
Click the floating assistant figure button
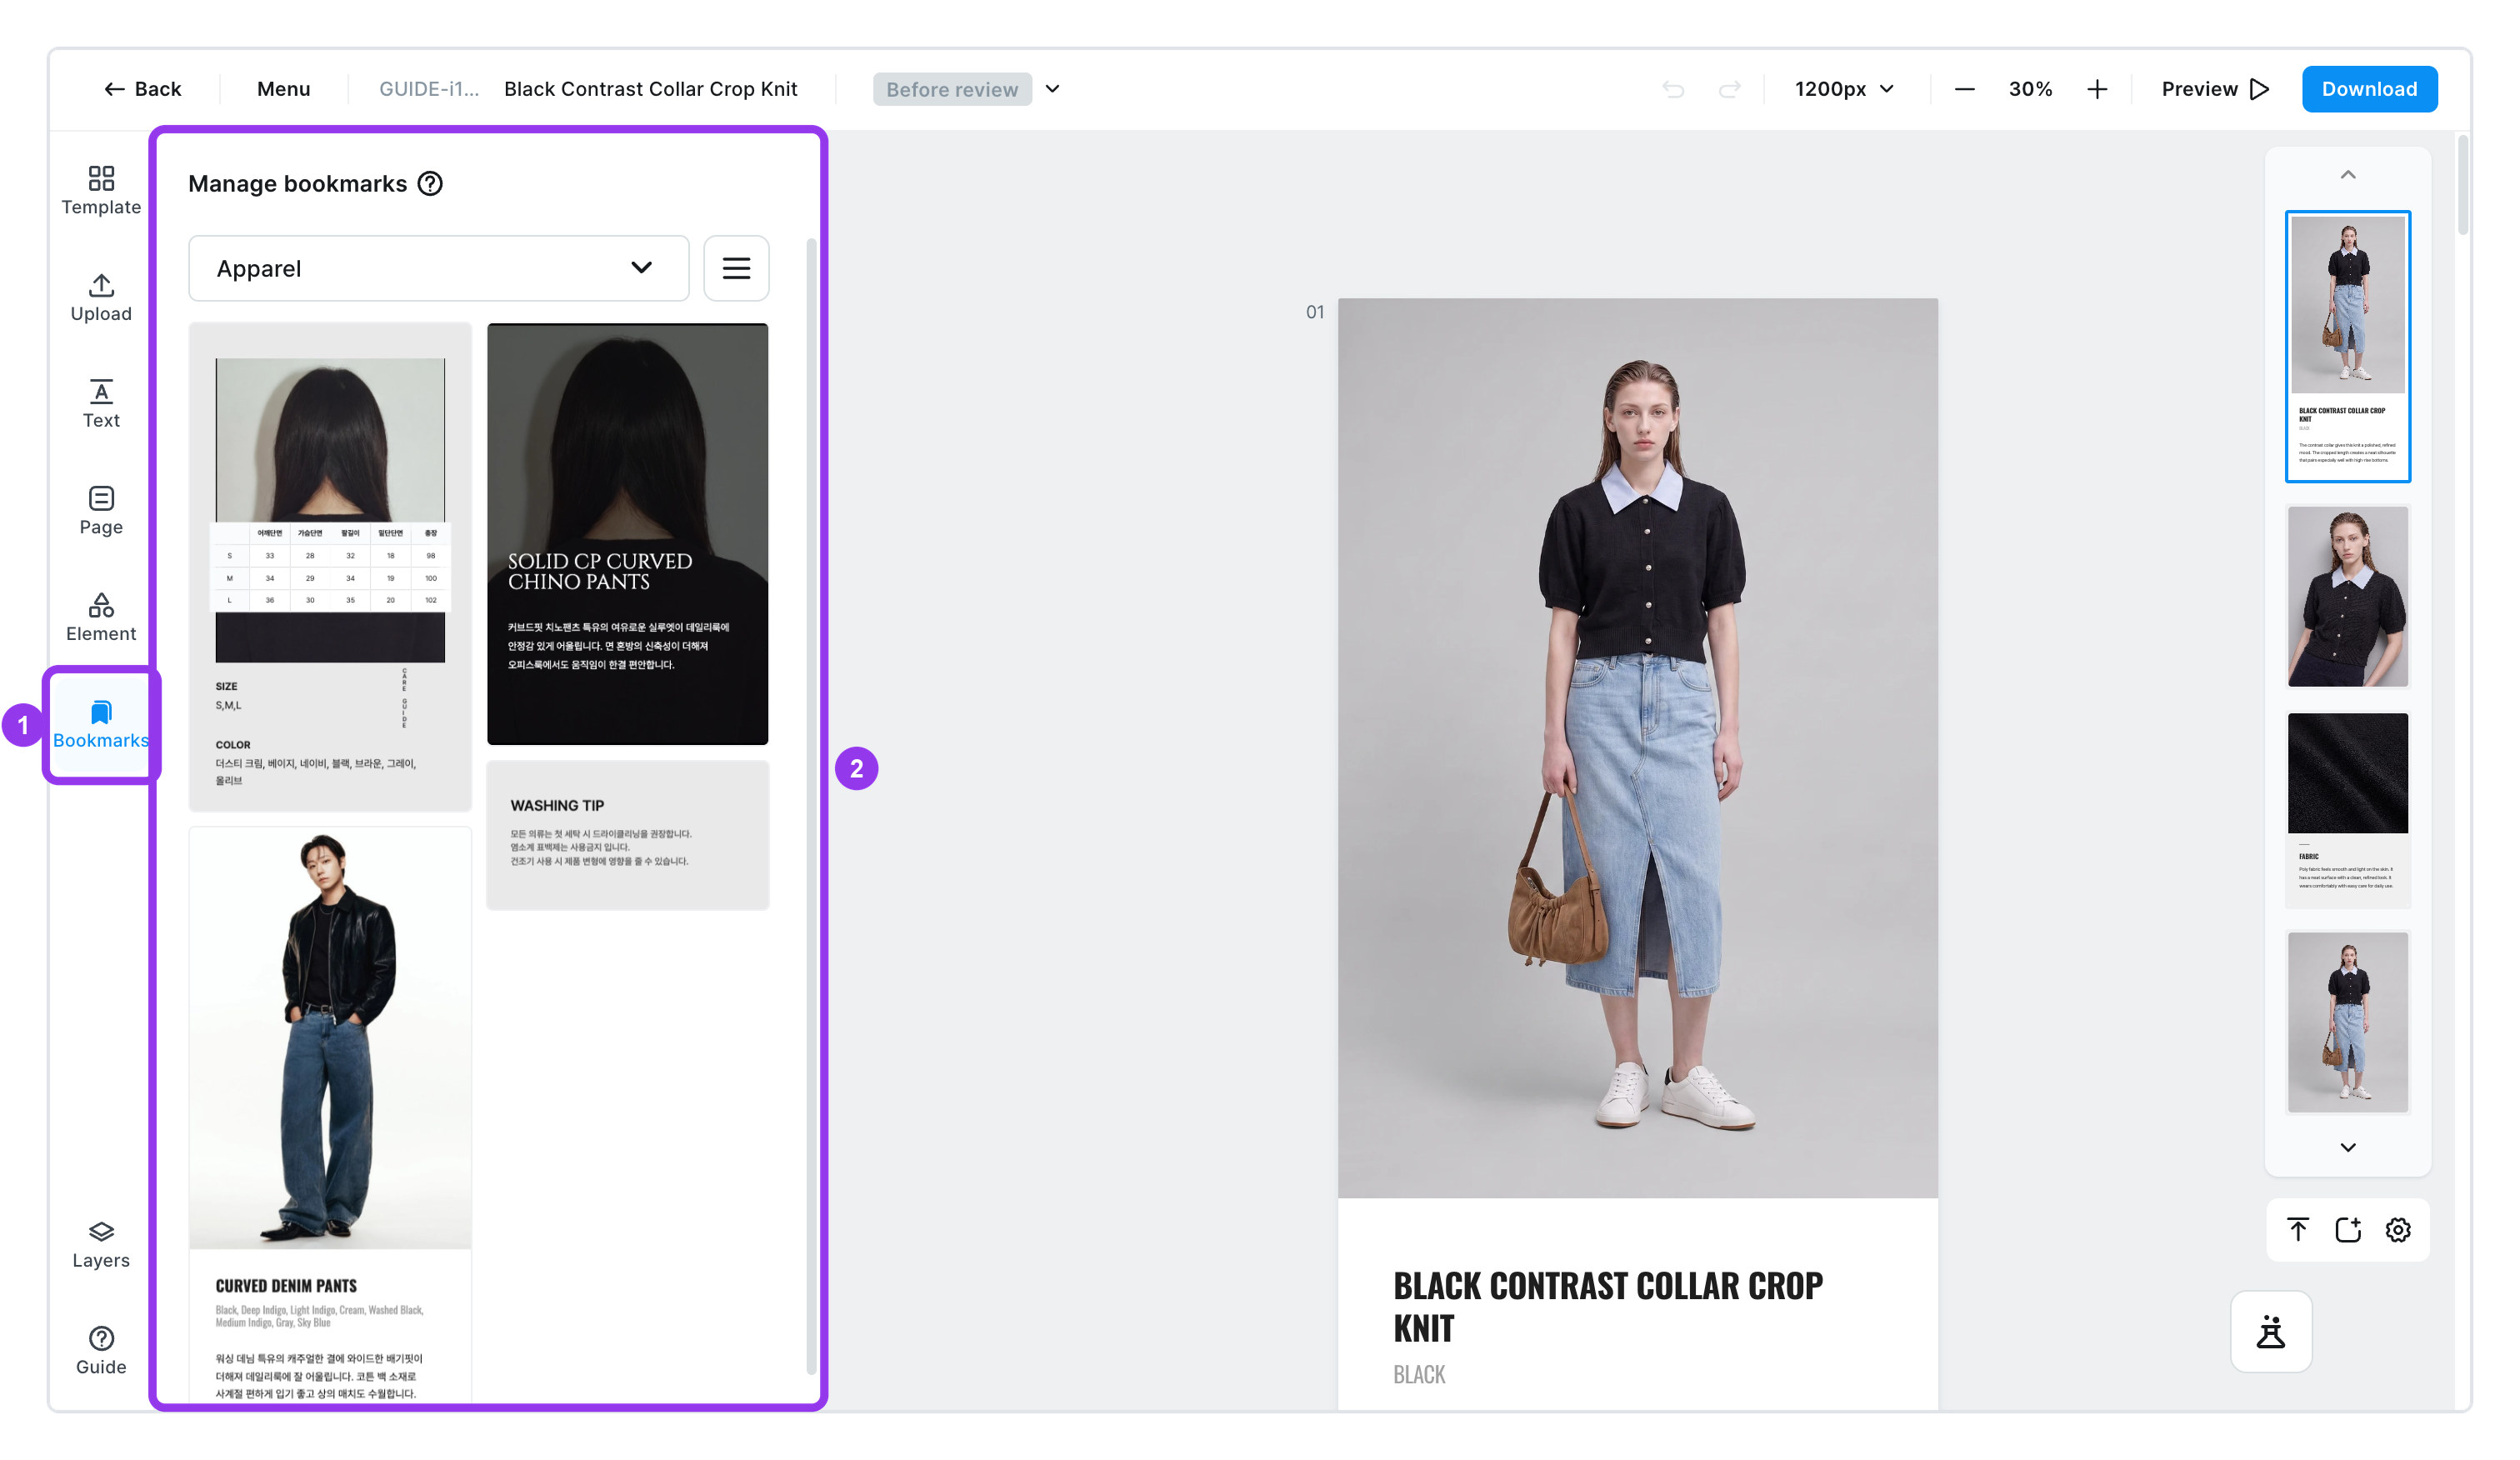(2271, 1332)
